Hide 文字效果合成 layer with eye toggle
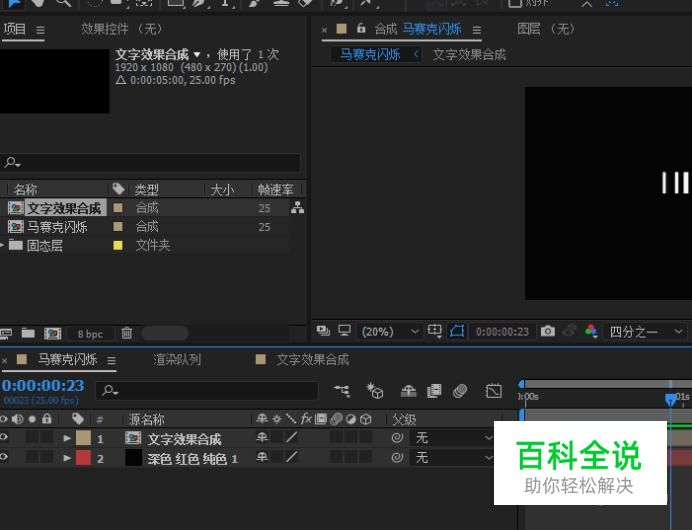The image size is (692, 530). 4,437
